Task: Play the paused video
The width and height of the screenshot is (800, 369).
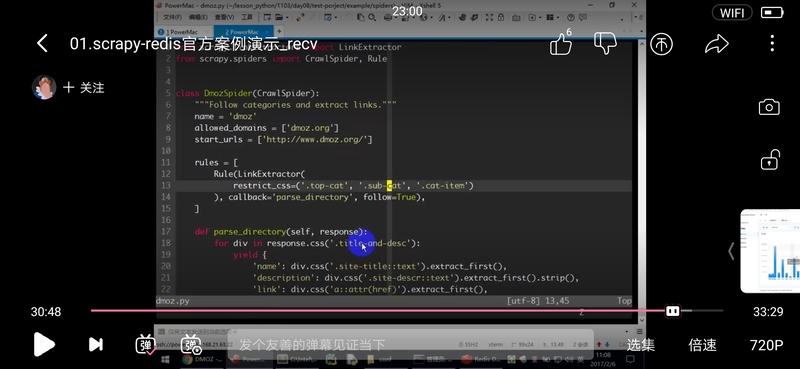Action: tap(44, 345)
